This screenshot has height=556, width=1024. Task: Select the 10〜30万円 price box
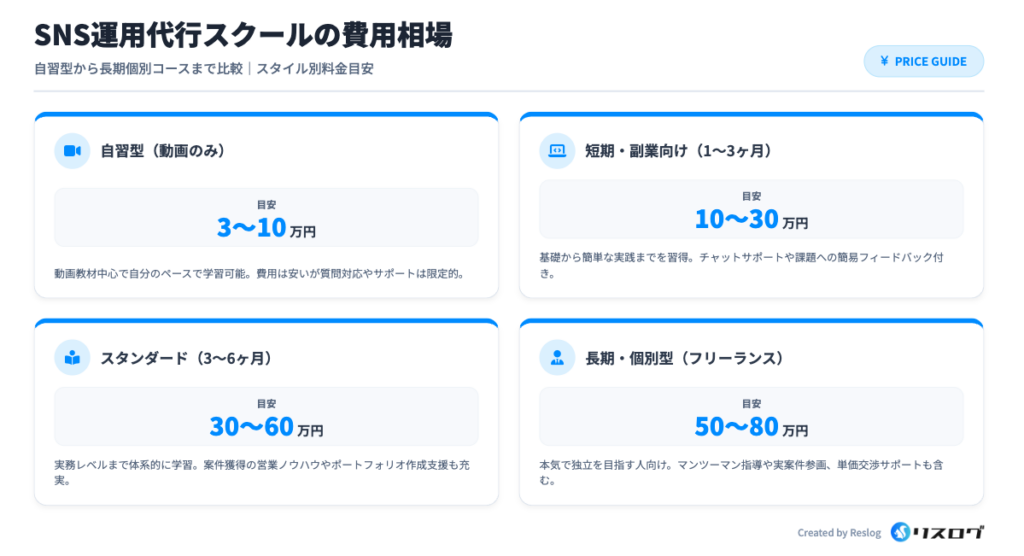(x=751, y=209)
